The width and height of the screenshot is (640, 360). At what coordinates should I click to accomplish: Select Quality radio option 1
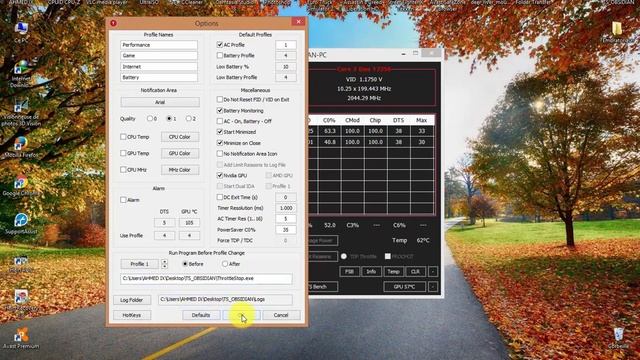(169, 118)
